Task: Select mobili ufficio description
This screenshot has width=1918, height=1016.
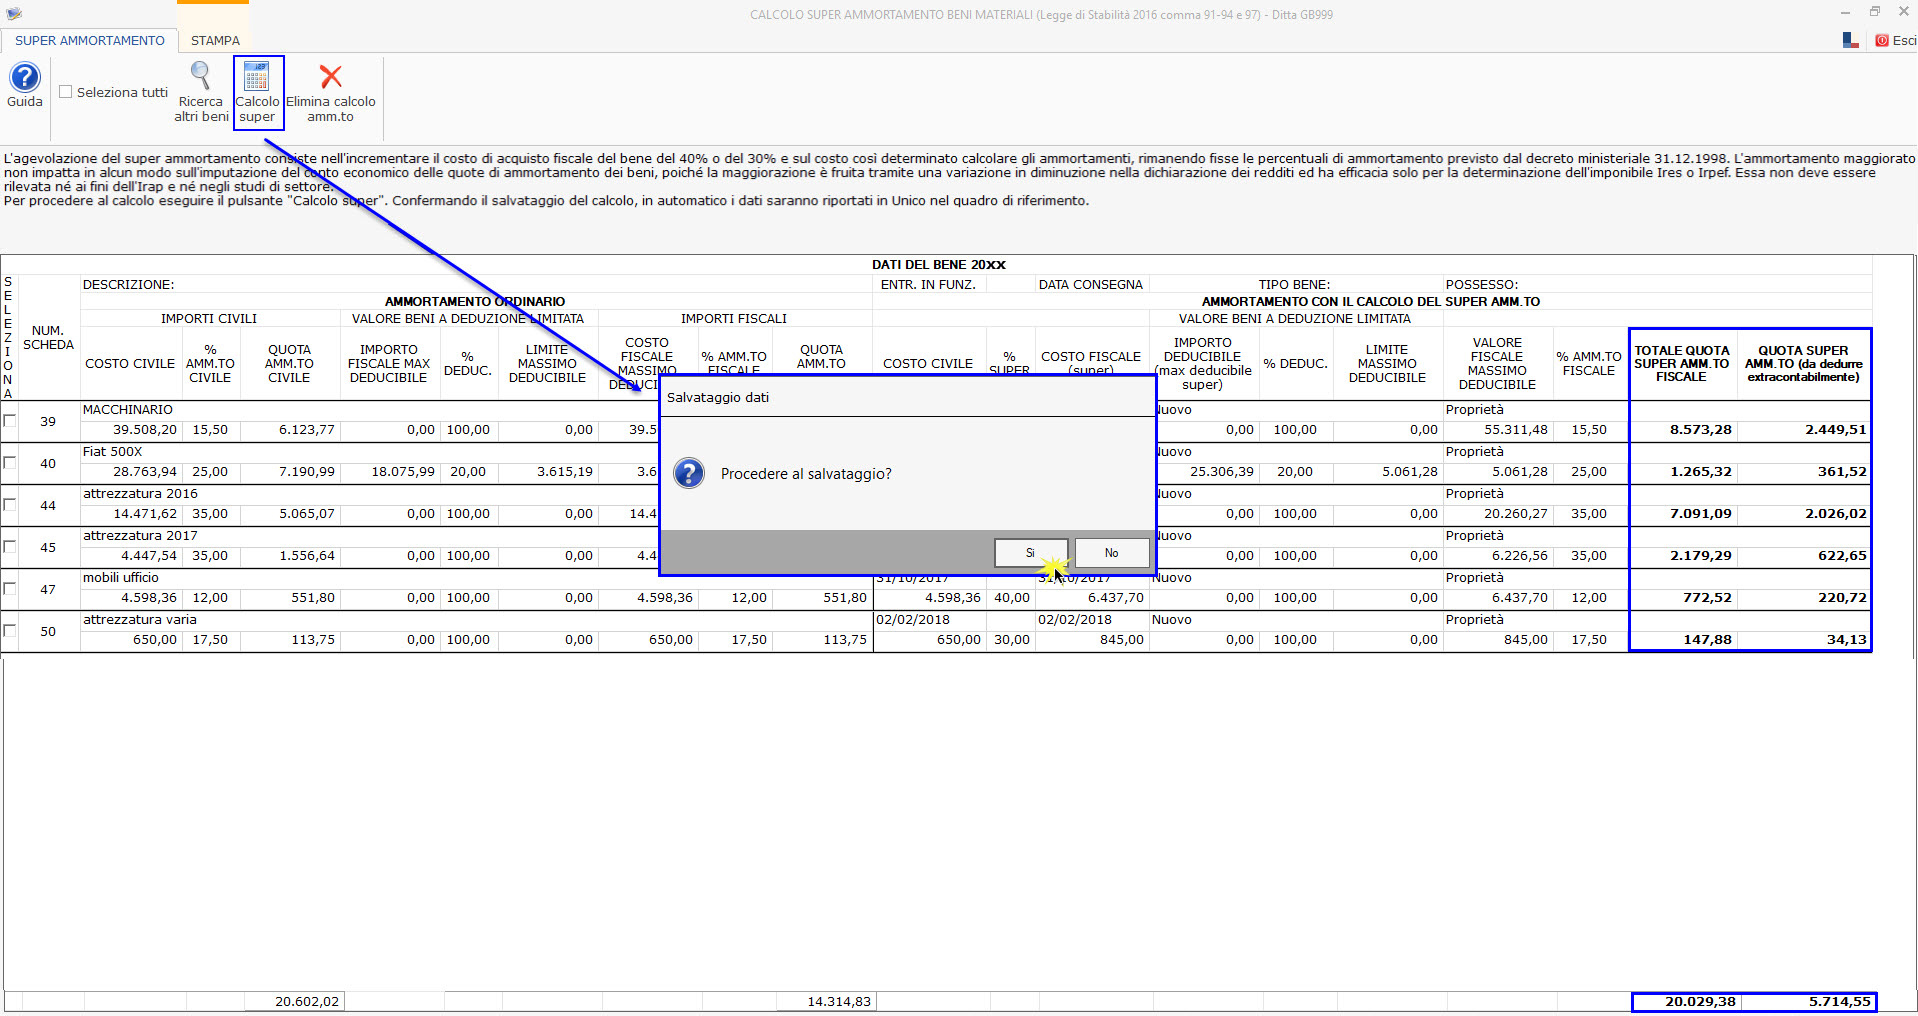Action: tap(121, 578)
